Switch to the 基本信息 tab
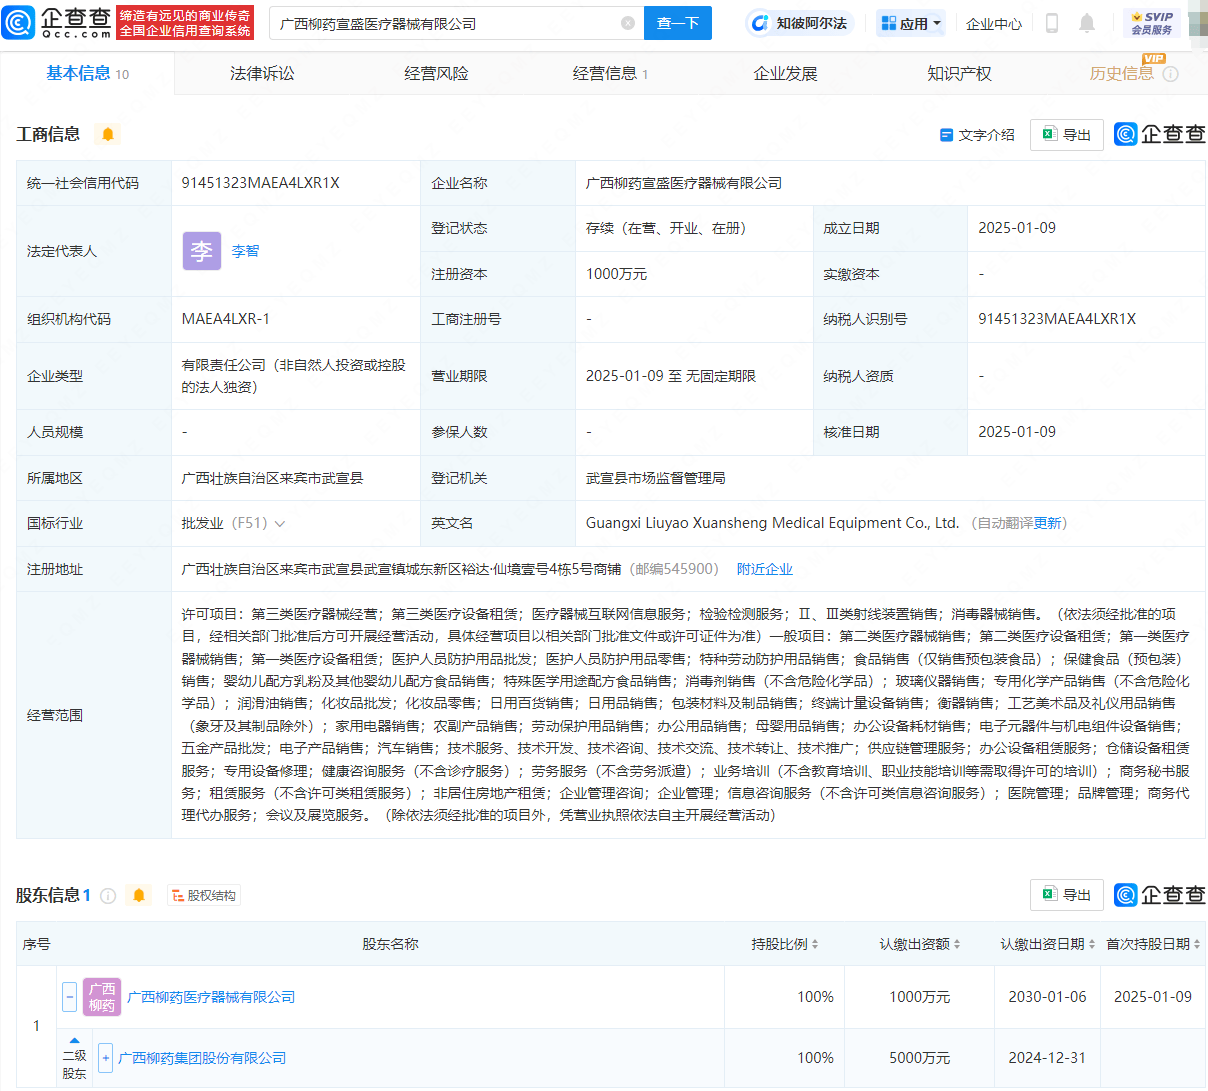This screenshot has height=1091, width=1208. point(87,74)
